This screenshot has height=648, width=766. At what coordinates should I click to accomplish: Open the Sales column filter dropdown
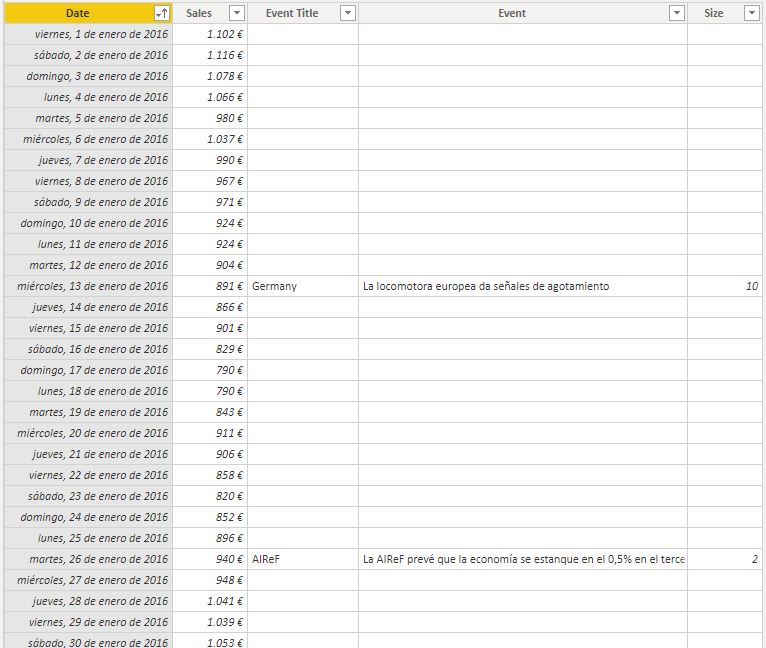coord(237,13)
